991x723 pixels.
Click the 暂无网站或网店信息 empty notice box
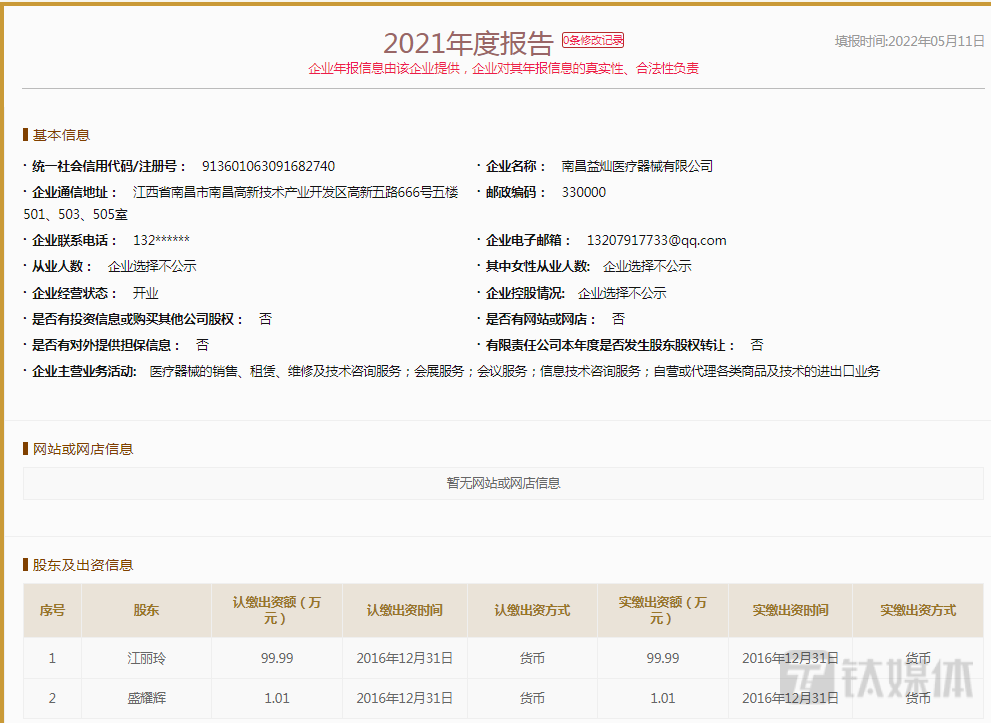503,483
